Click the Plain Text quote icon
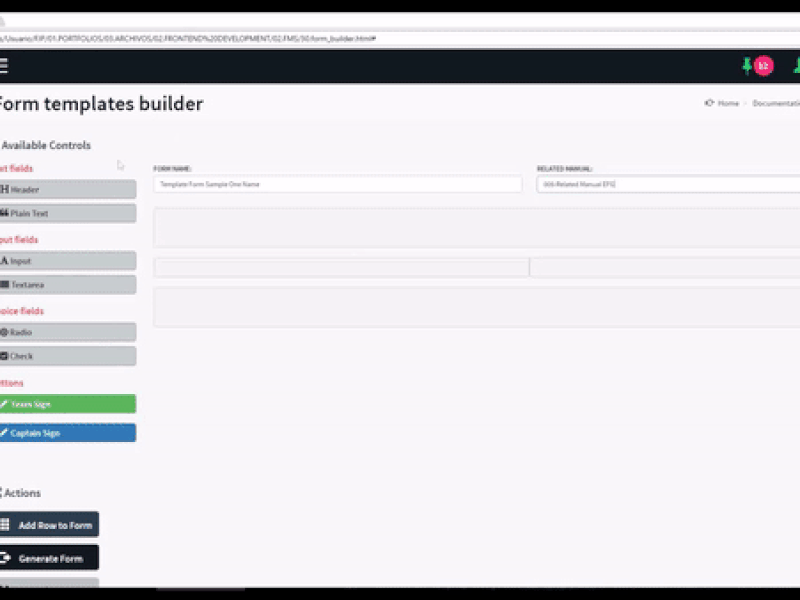 [x=5, y=213]
